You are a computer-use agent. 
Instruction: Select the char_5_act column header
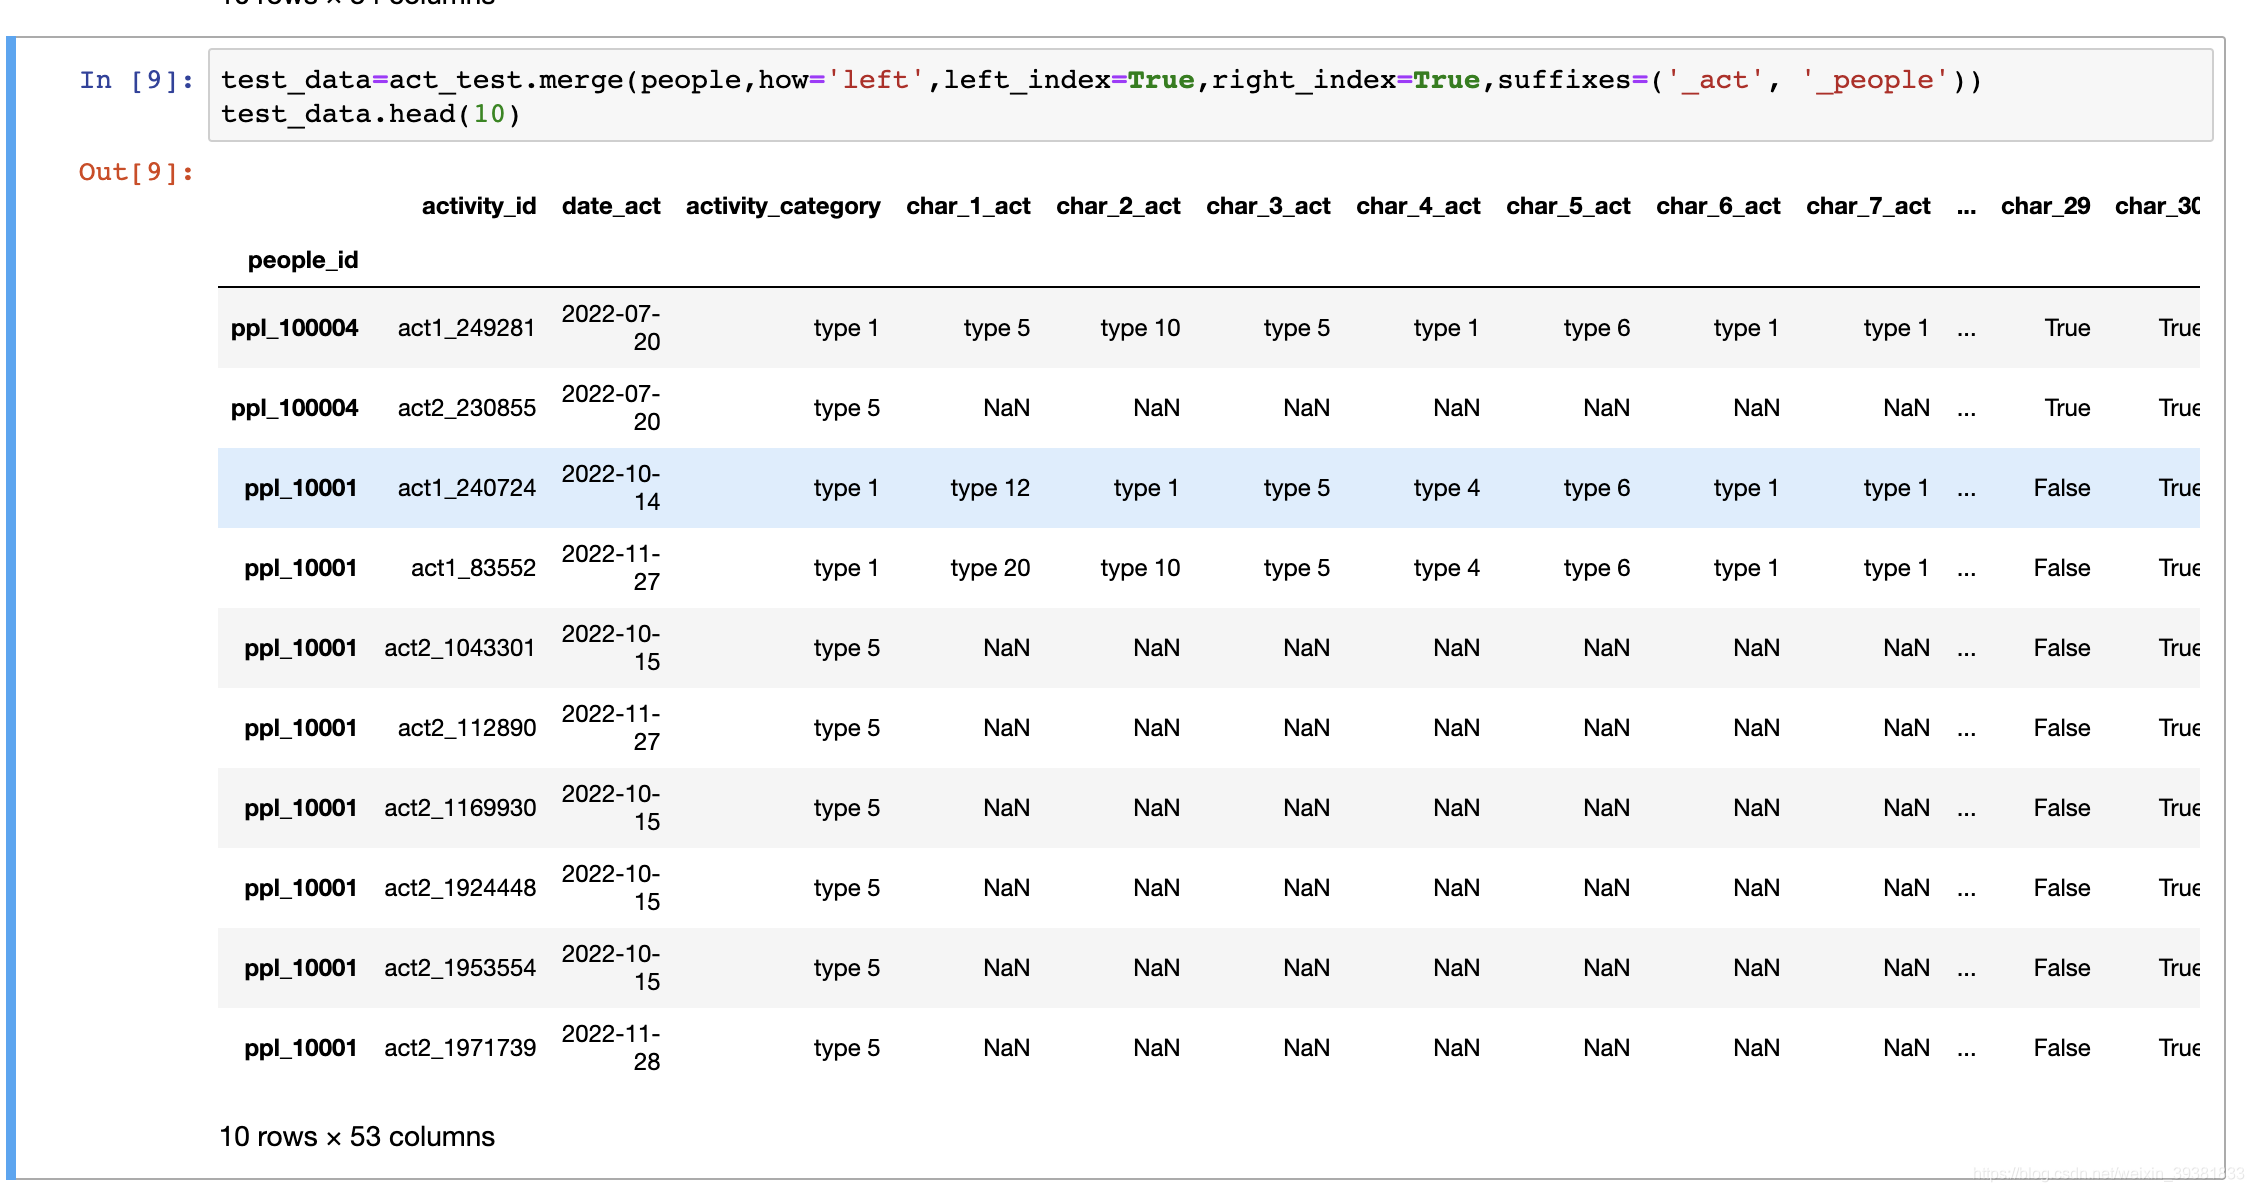pos(1568,206)
